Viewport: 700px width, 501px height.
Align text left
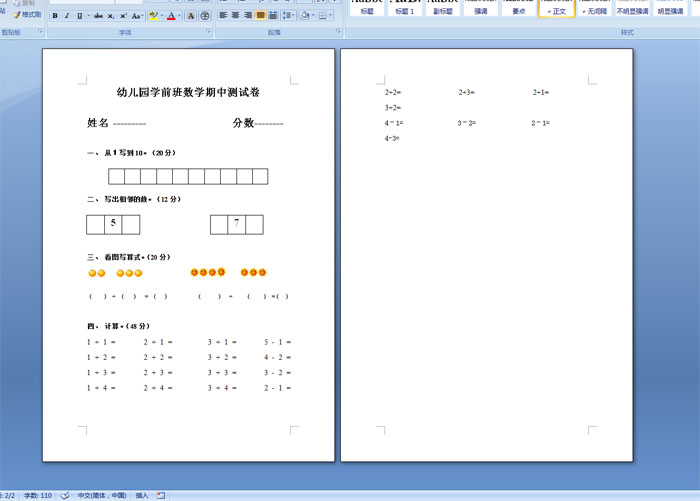click(223, 15)
